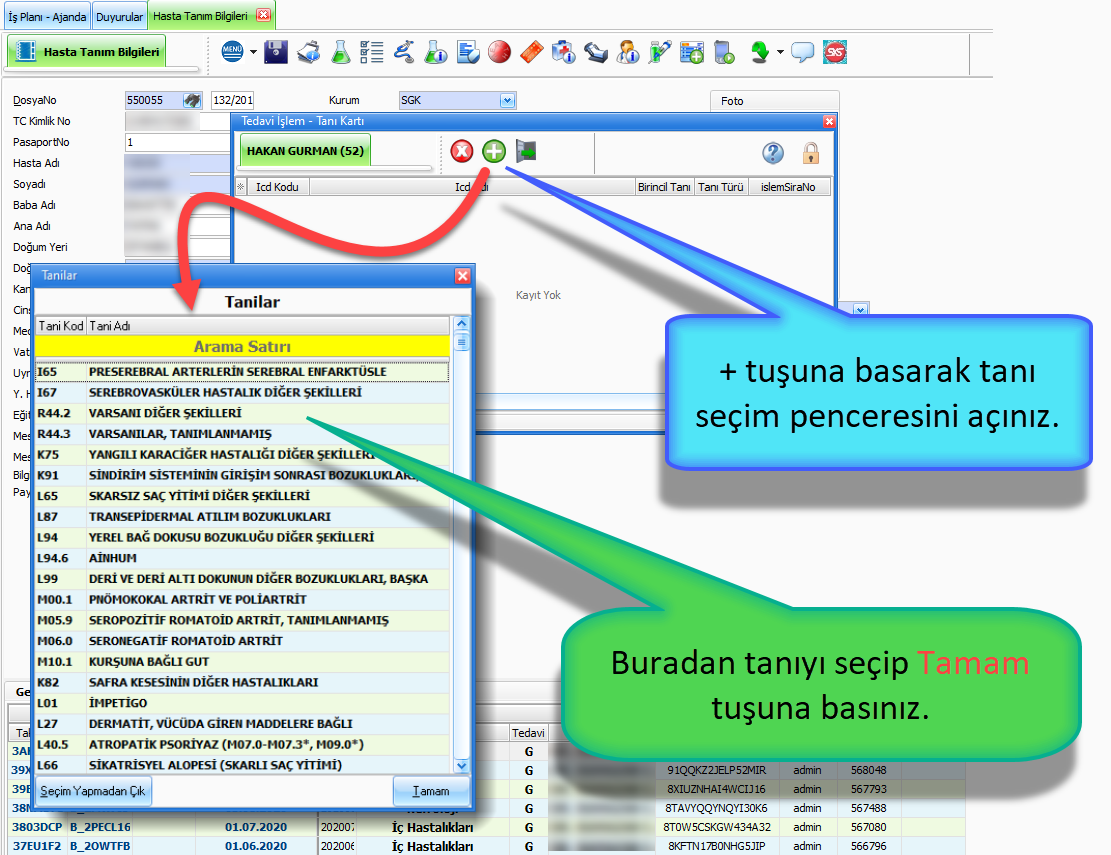Click the DosyaNo input field
This screenshot has height=855, width=1111.
tap(154, 101)
